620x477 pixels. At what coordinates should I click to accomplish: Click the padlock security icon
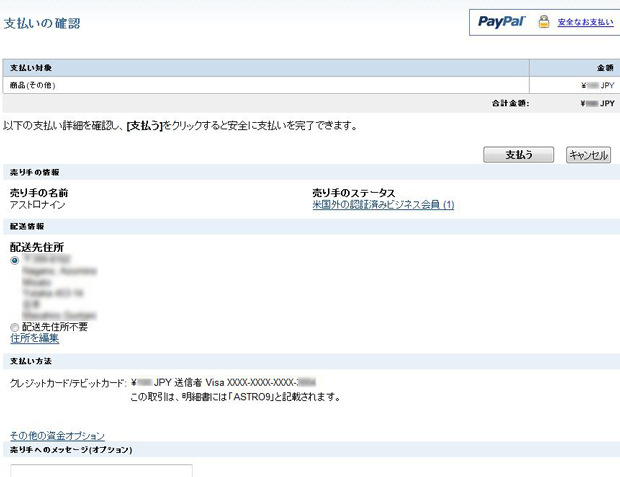[x=544, y=21]
